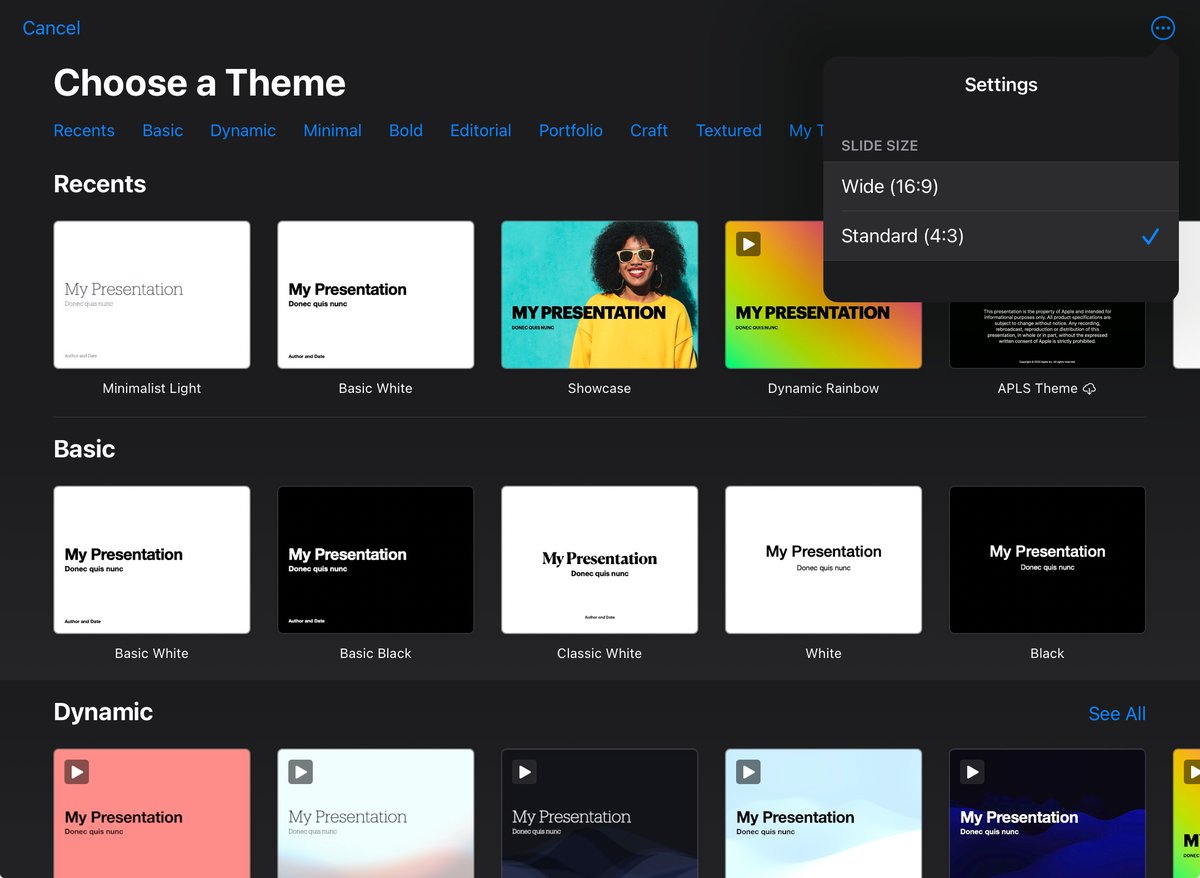The width and height of the screenshot is (1200, 878).
Task: Choose the Black theme thumbnail
Action: point(1047,560)
